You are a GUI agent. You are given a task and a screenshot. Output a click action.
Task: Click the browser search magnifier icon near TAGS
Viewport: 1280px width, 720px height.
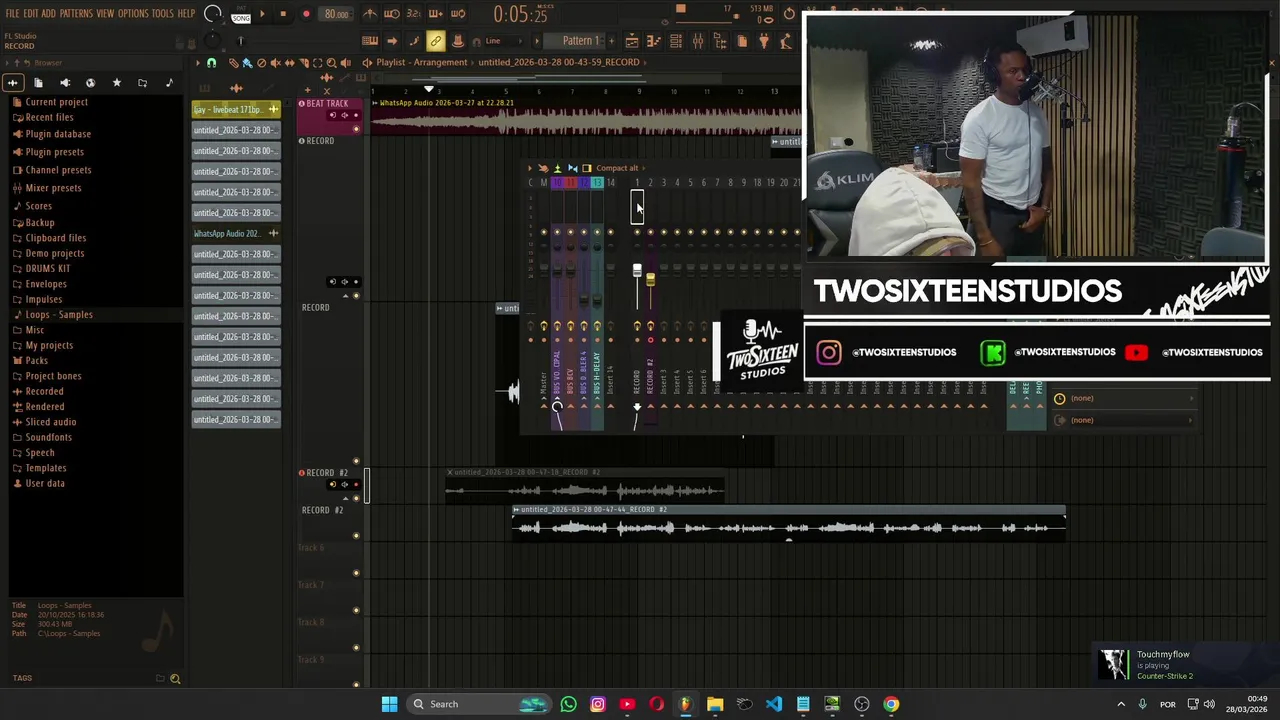pyautogui.click(x=175, y=679)
